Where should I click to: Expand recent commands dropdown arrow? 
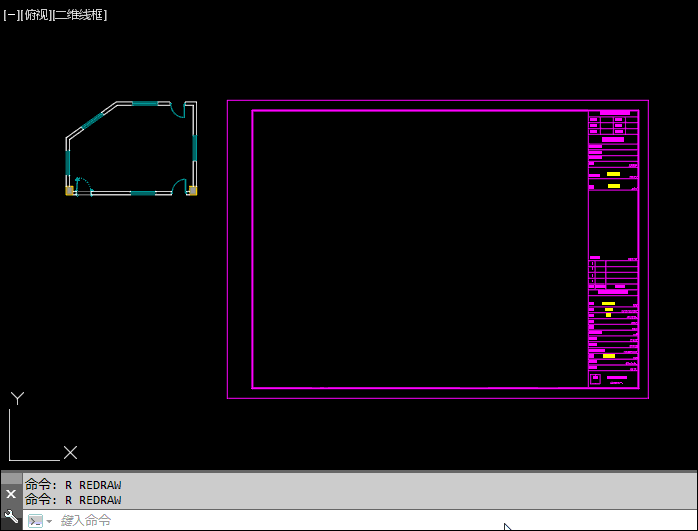coord(49,522)
